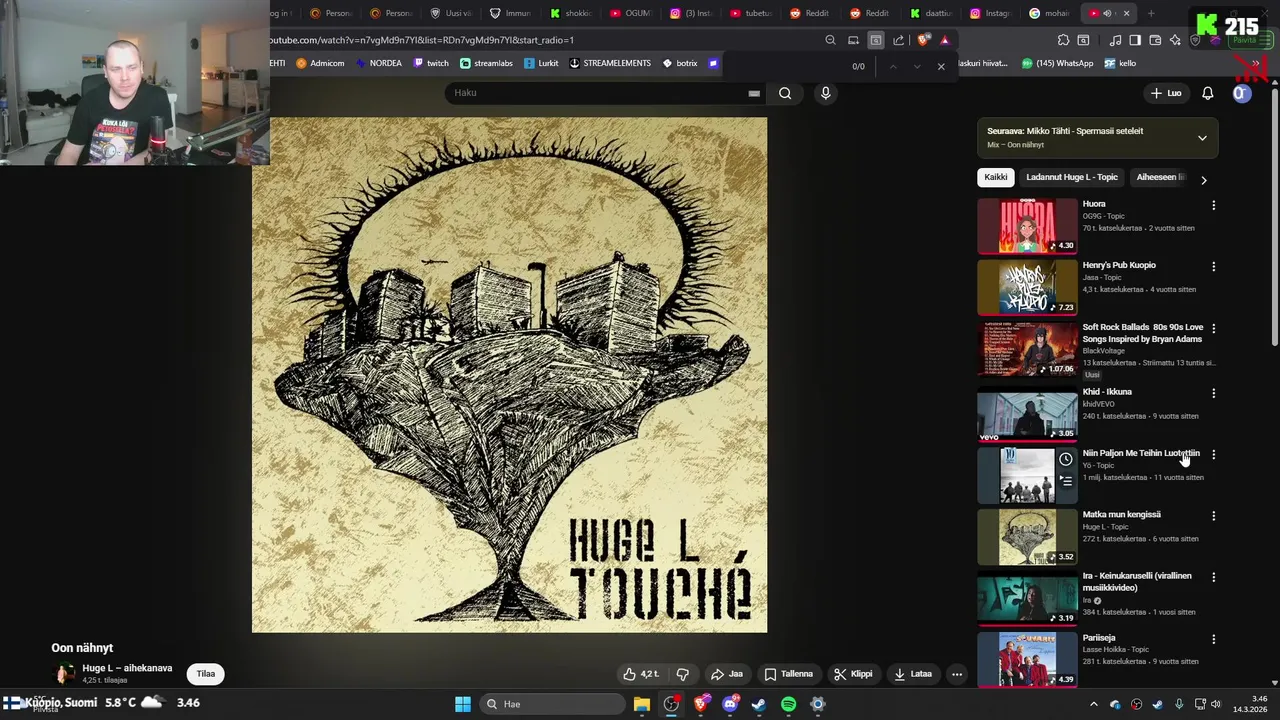The width and height of the screenshot is (1280, 720).
Task: Open Brave Shields lion icon
Action: (922, 40)
